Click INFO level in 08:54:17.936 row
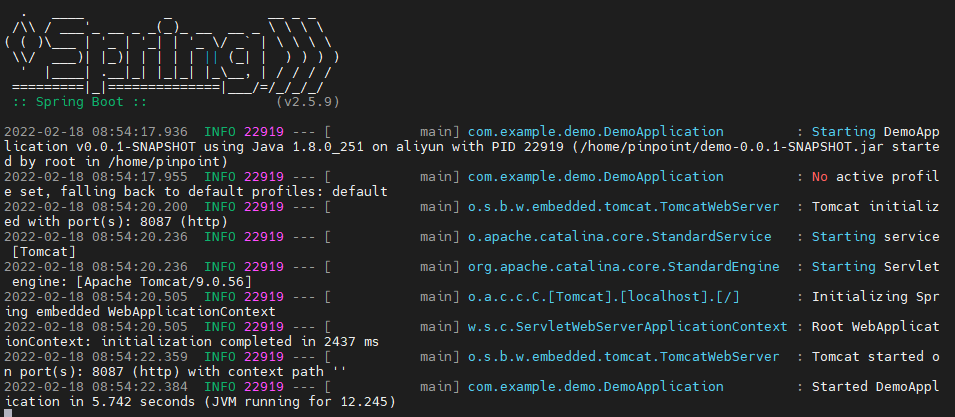The image size is (955, 417). point(219,132)
